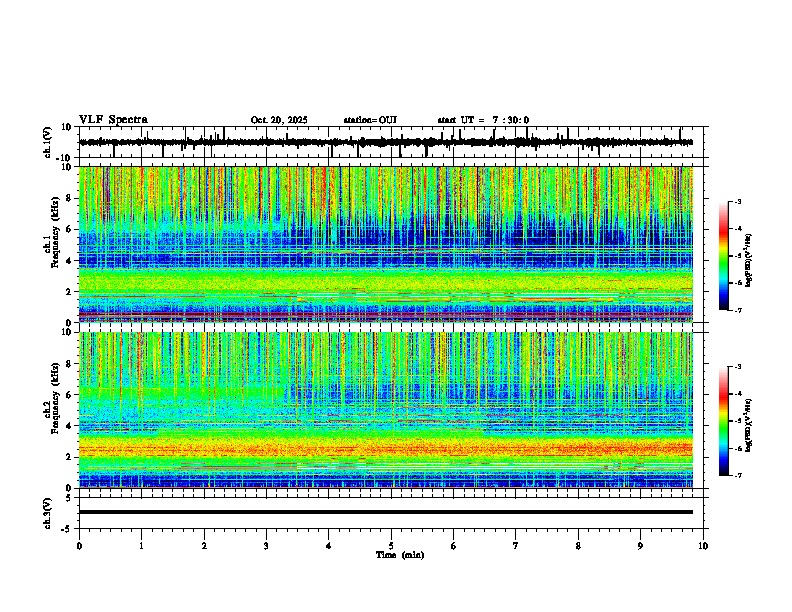Click the ch.2 spectrogram color scale bar
Image resolution: width=792 pixels, height=612 pixels.
[x=724, y=421]
